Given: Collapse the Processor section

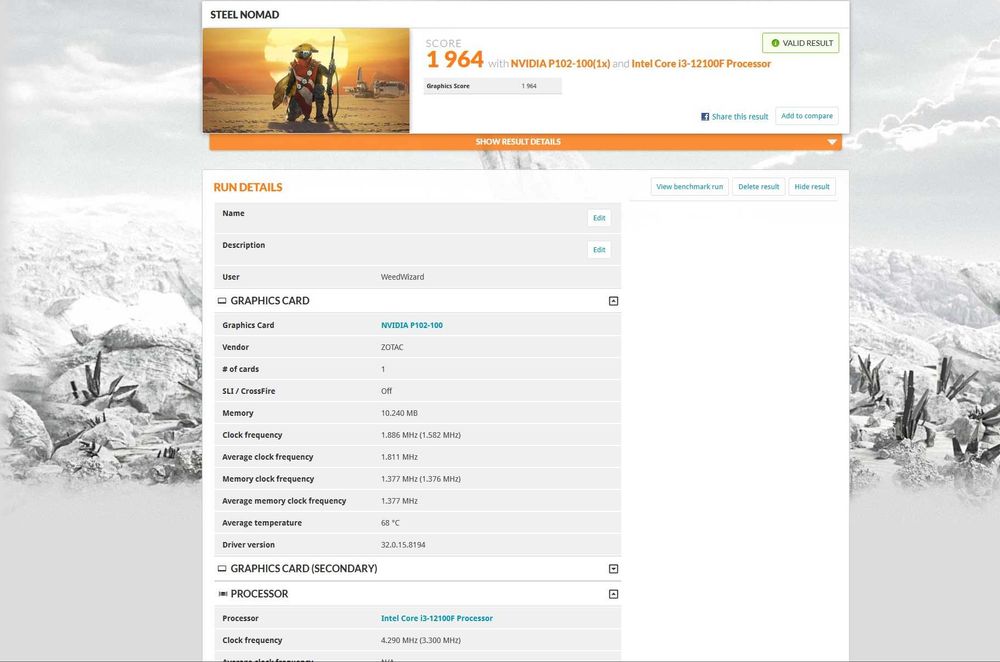Looking at the screenshot, I should point(614,594).
